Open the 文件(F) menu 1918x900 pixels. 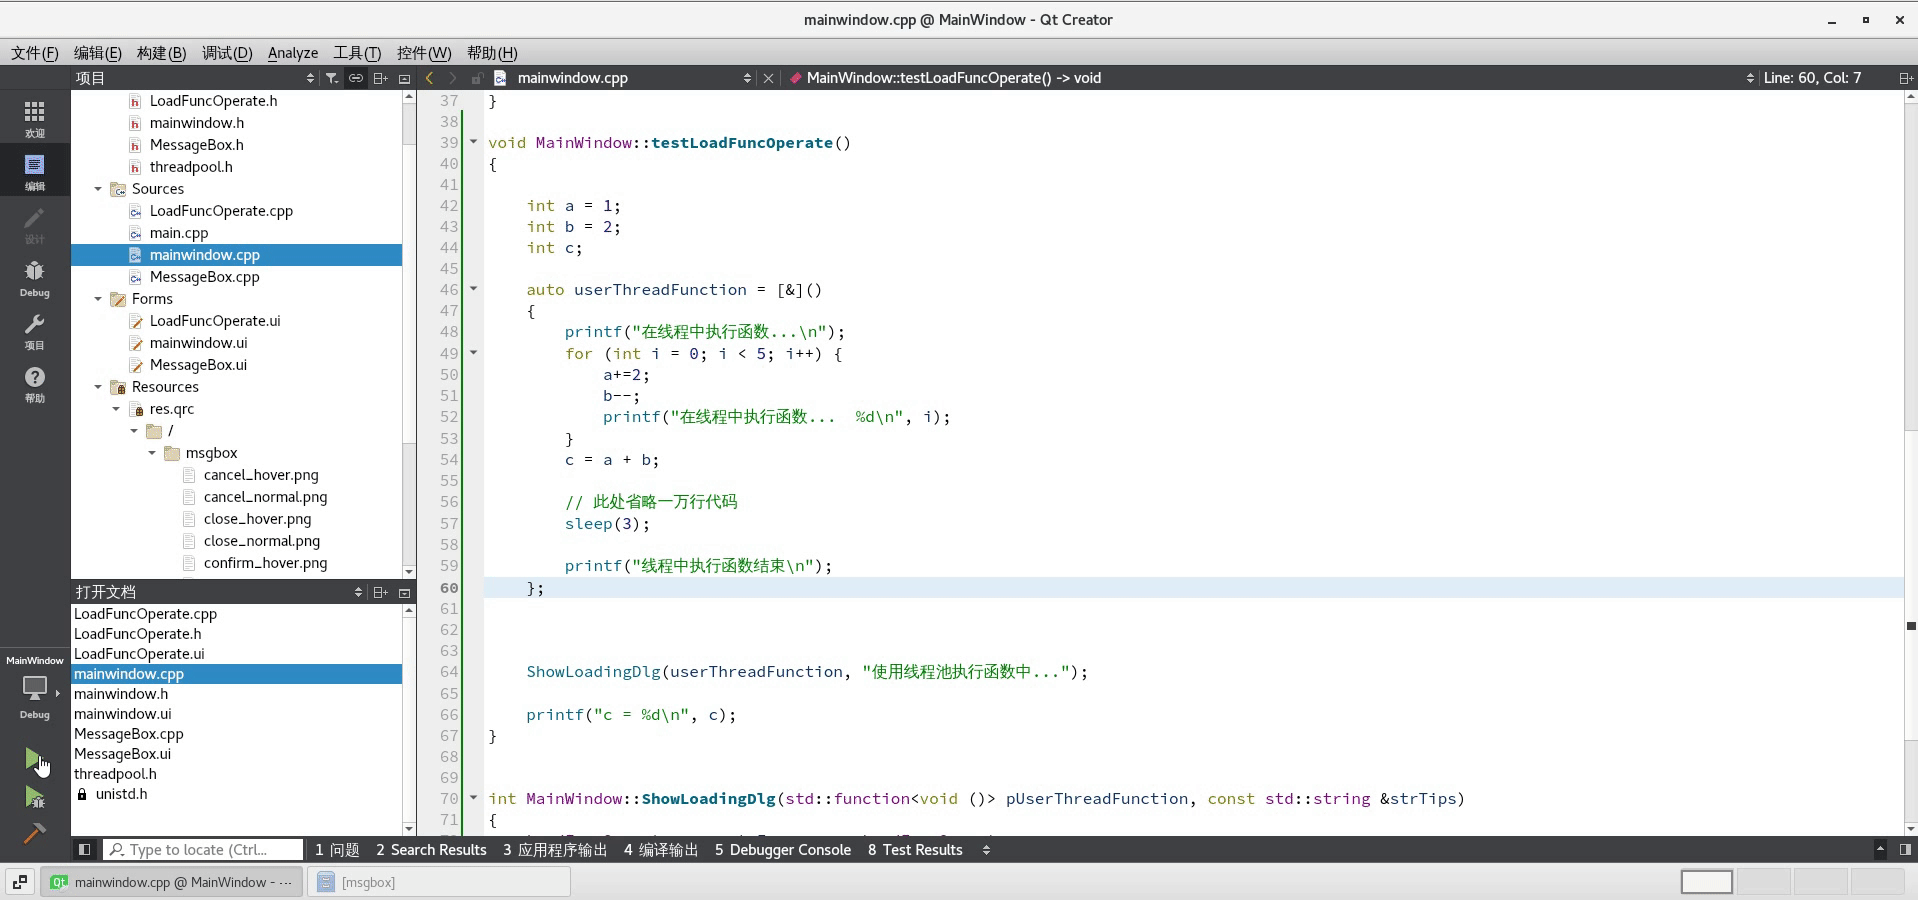[x=35, y=53]
